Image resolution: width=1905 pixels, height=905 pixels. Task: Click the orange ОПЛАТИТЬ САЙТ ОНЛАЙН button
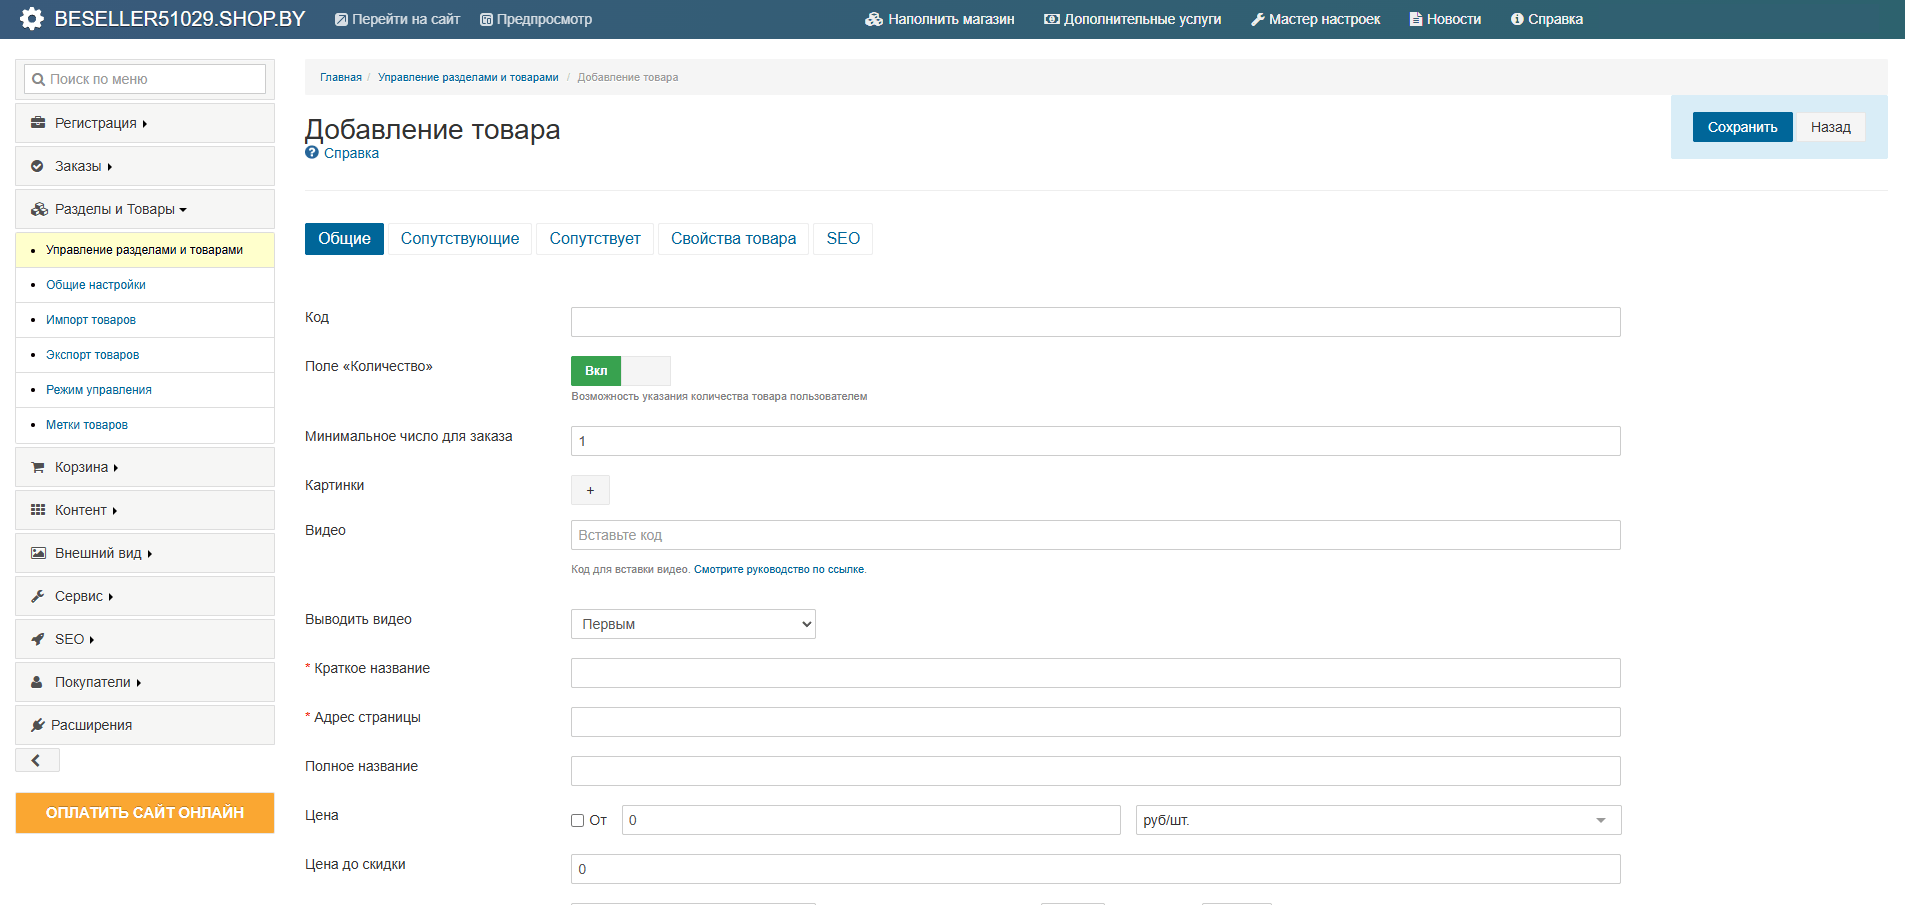(145, 813)
